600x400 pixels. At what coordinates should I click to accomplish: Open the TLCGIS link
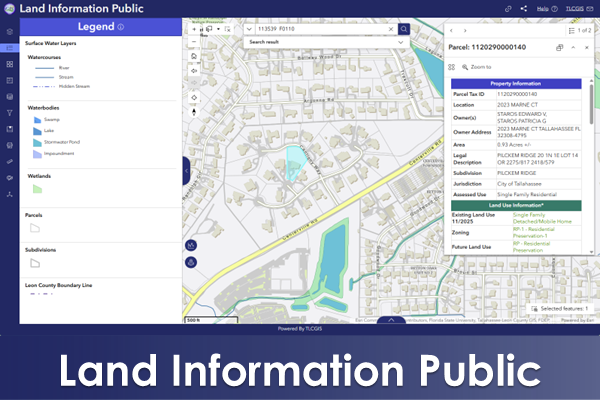pos(579,9)
